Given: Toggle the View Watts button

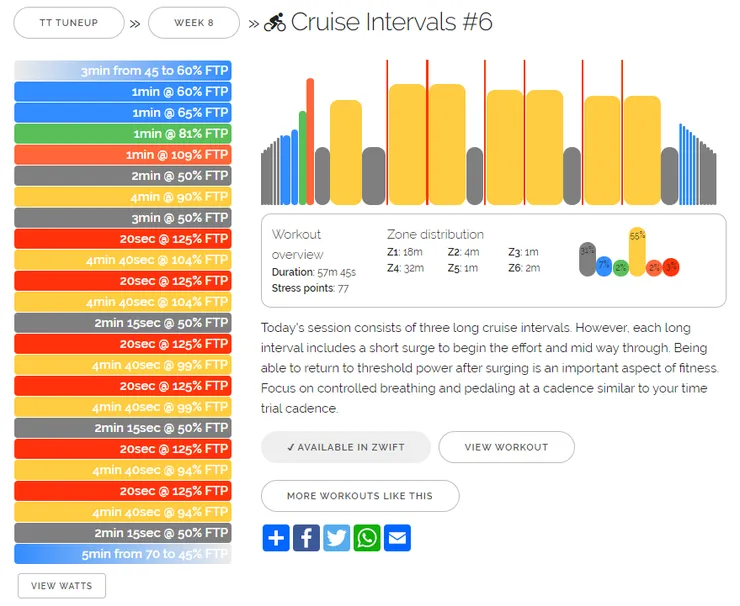Looking at the screenshot, I should coord(62,586).
